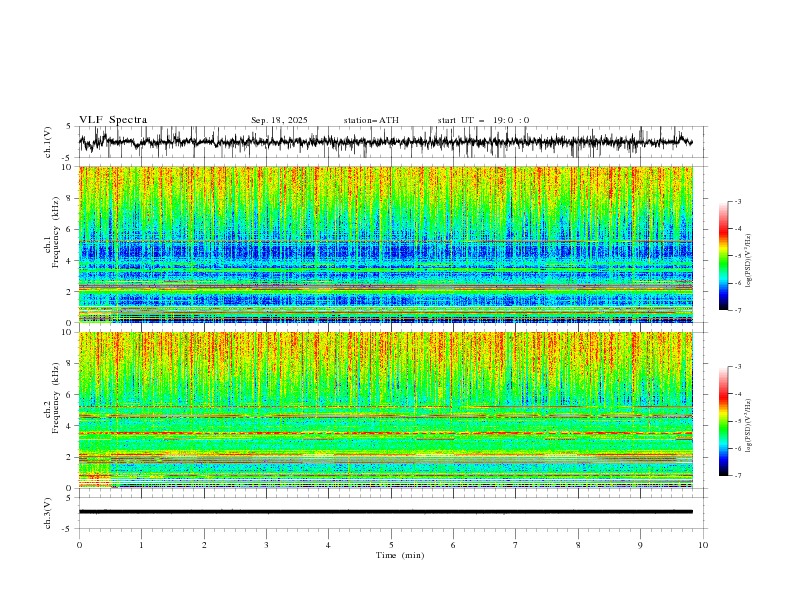Click the "ch.3(V)" axis label
This screenshot has width=792, height=612.
[x=48, y=513]
